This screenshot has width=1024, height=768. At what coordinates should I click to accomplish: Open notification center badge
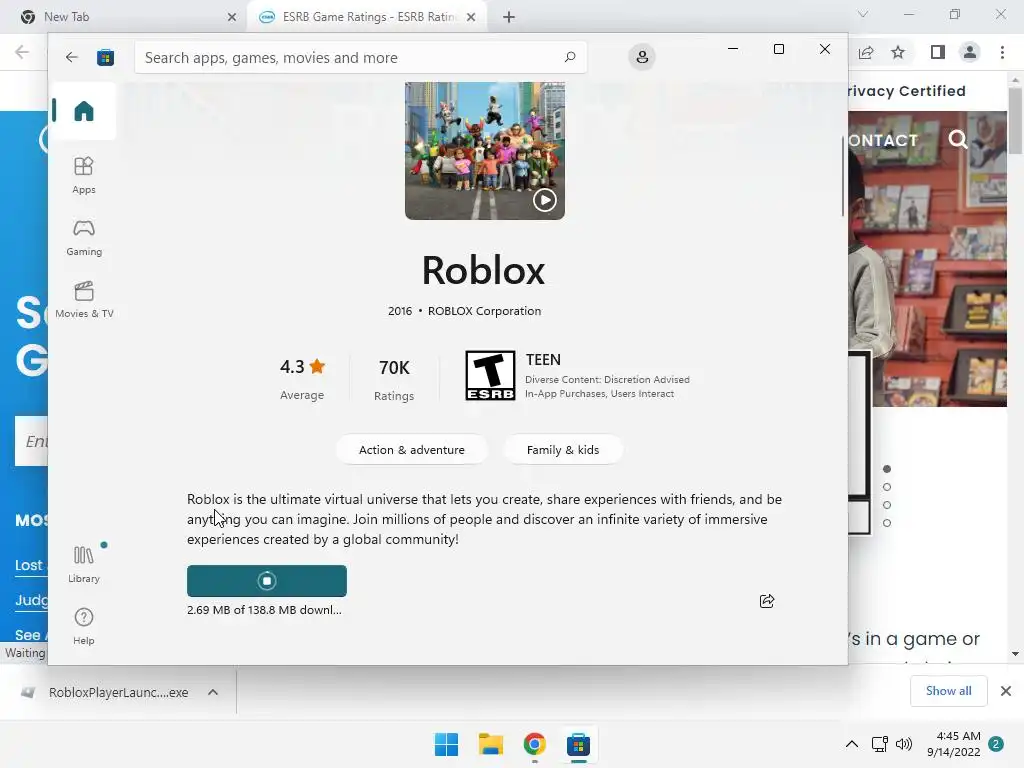tap(996, 744)
